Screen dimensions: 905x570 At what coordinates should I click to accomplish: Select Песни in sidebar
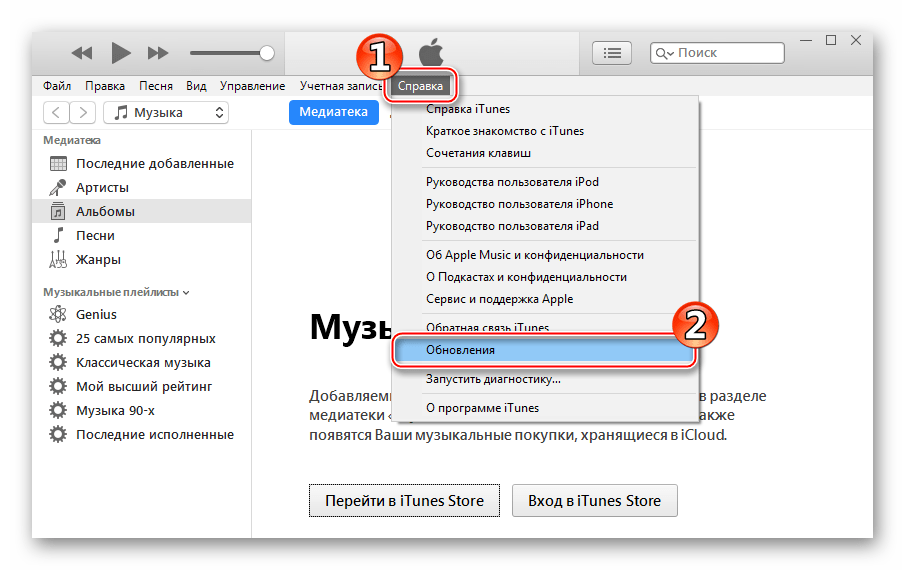pos(141,235)
